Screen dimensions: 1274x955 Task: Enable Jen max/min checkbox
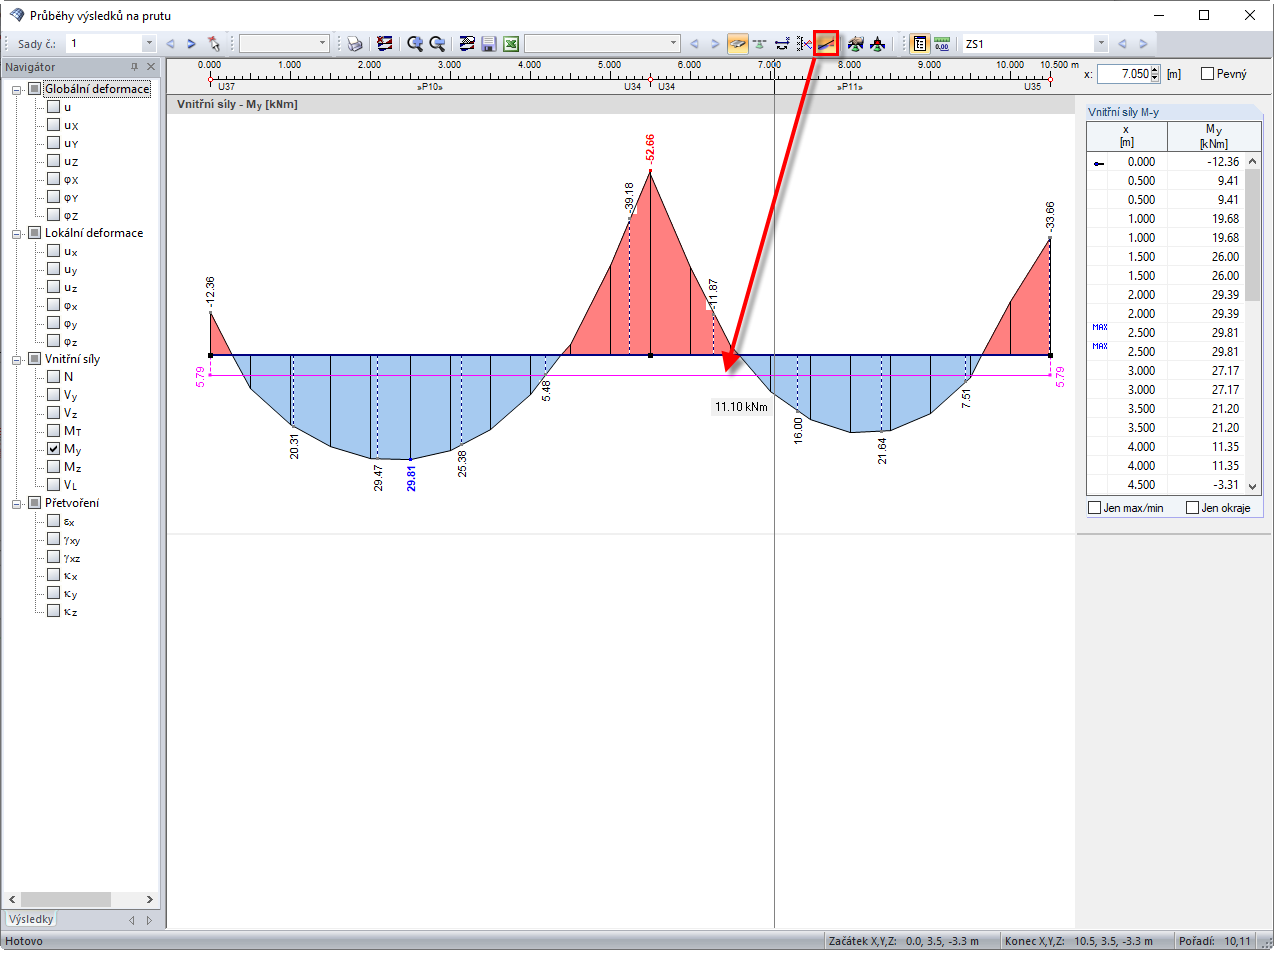[x=1095, y=508]
